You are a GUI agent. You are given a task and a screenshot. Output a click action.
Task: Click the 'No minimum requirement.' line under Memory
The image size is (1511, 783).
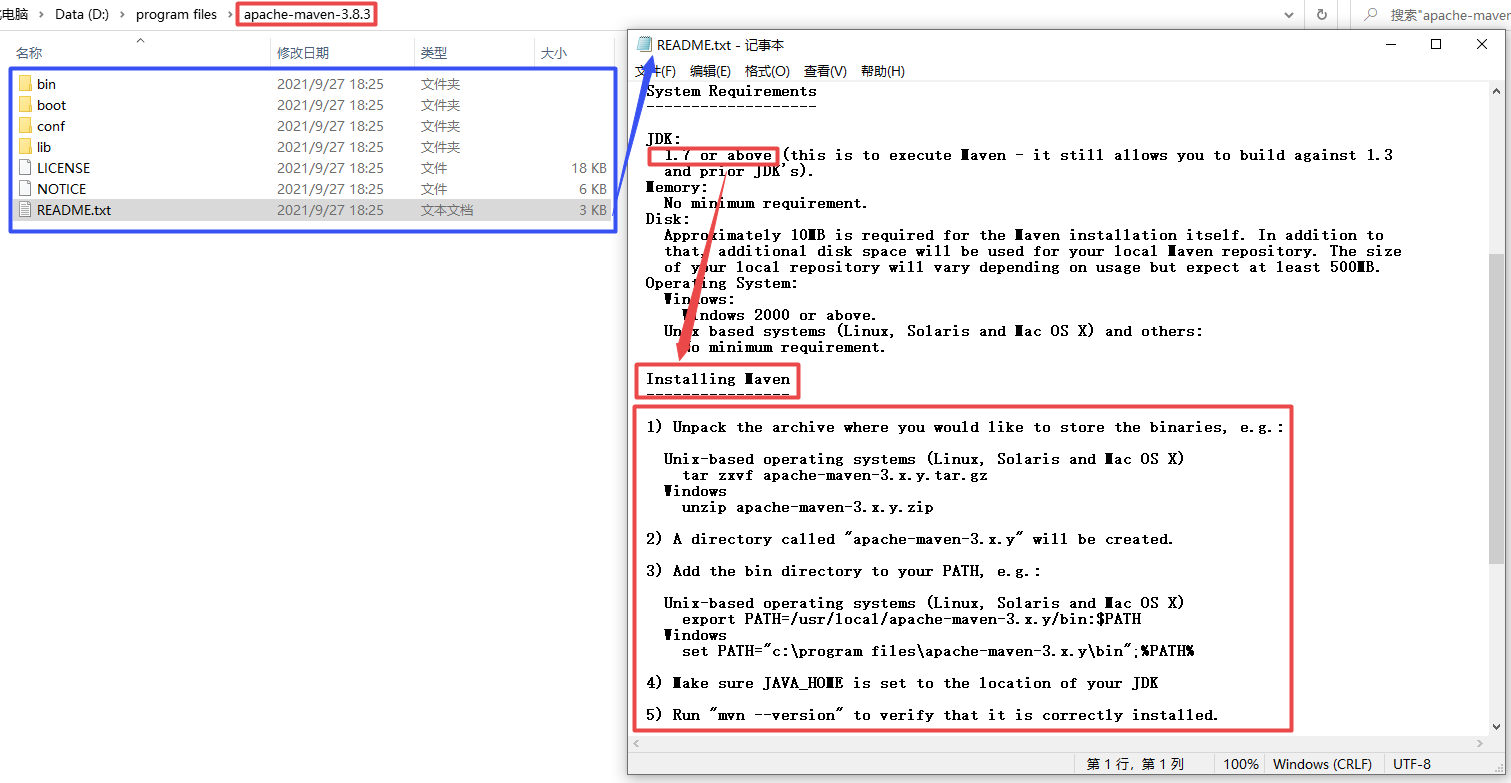tap(766, 203)
